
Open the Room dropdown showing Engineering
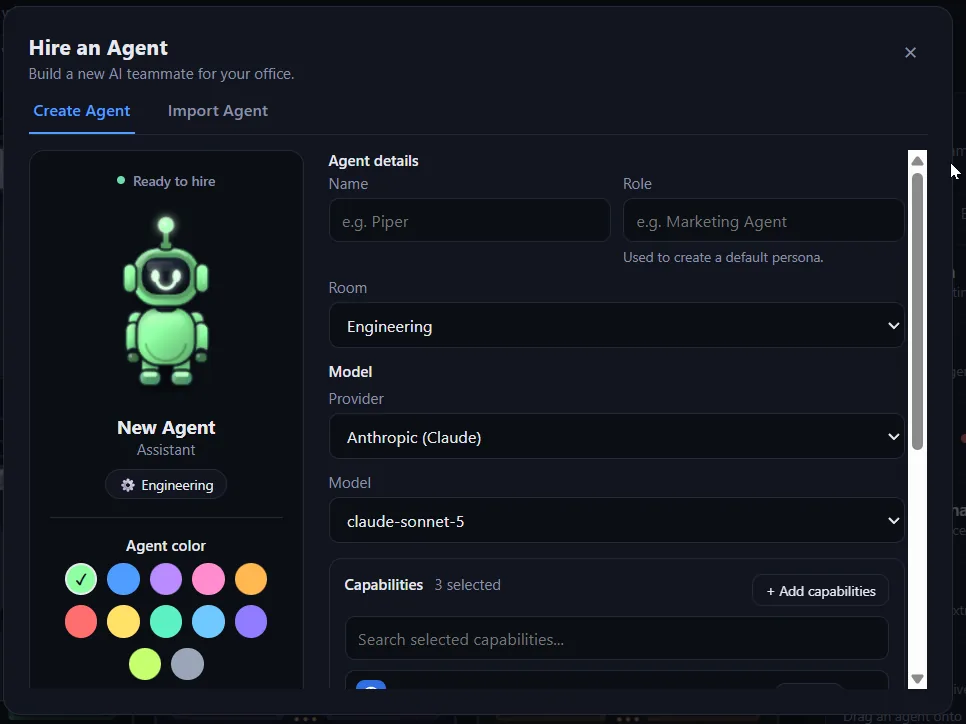pos(617,325)
